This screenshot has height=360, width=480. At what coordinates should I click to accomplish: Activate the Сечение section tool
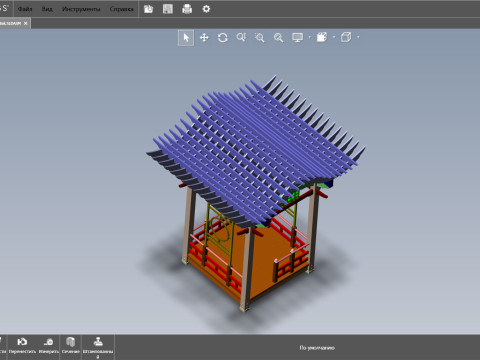coord(71,346)
